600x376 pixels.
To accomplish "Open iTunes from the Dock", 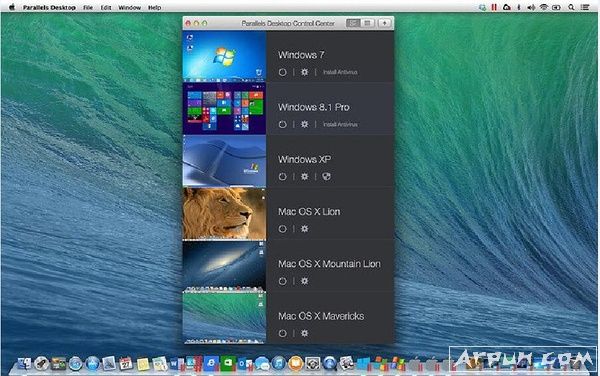I will (x=279, y=363).
